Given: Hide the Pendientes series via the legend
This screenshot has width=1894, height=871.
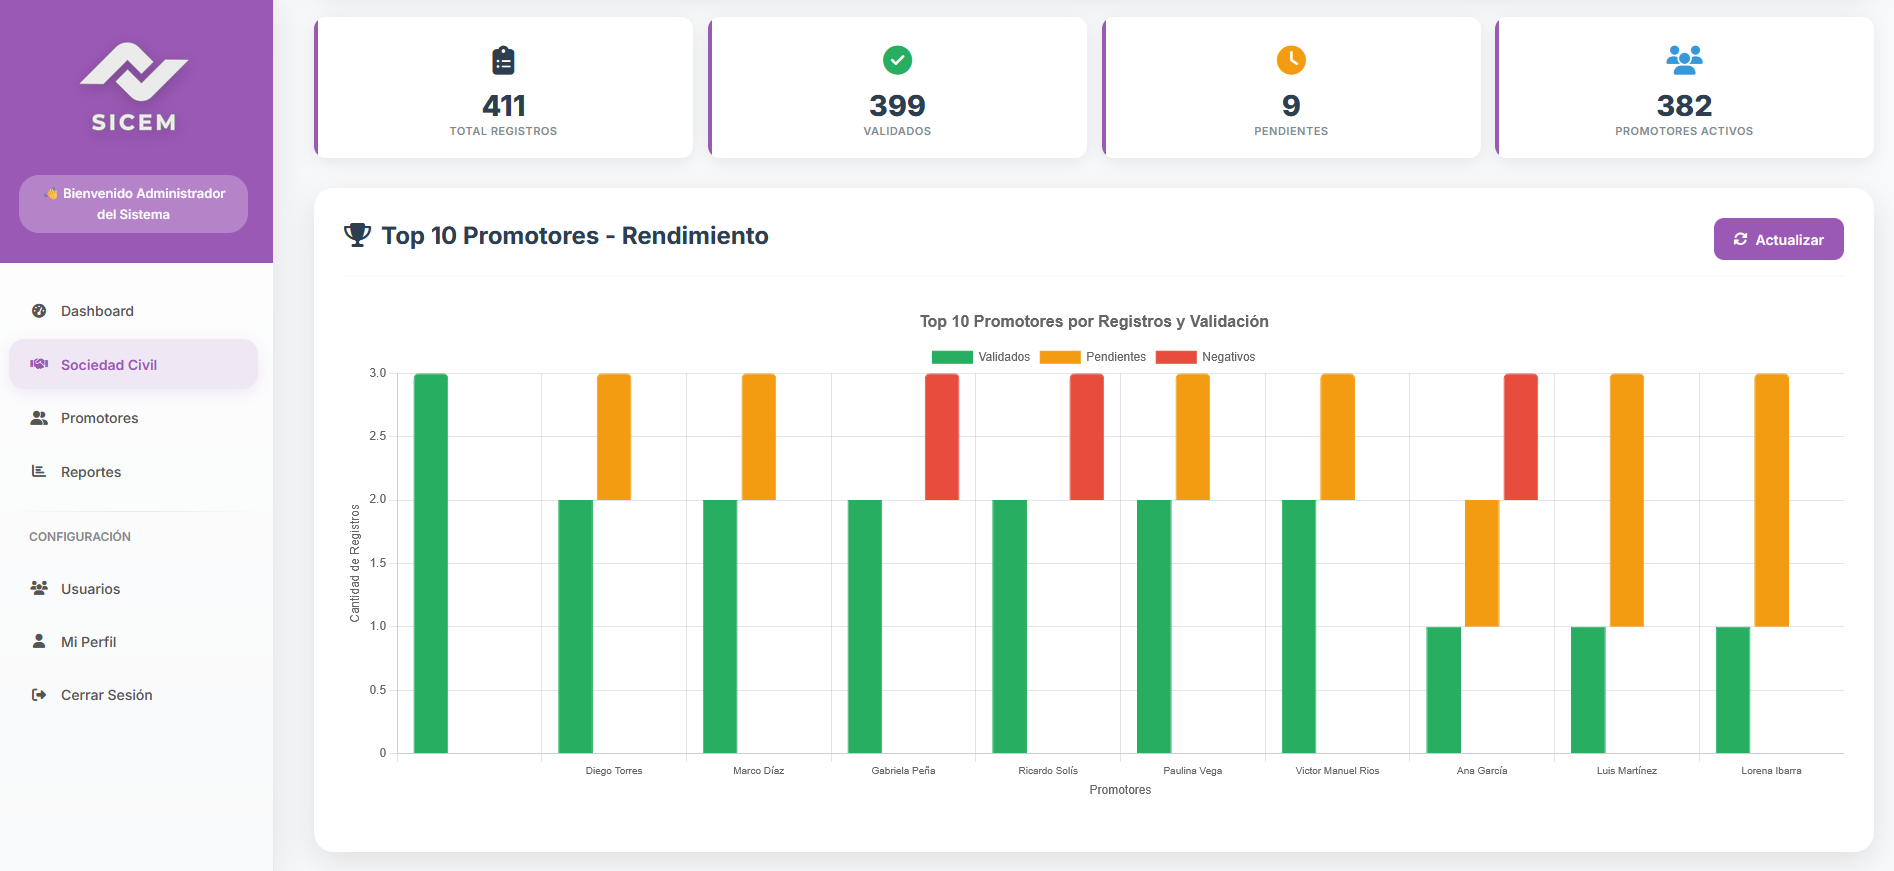Looking at the screenshot, I should (x=1093, y=357).
